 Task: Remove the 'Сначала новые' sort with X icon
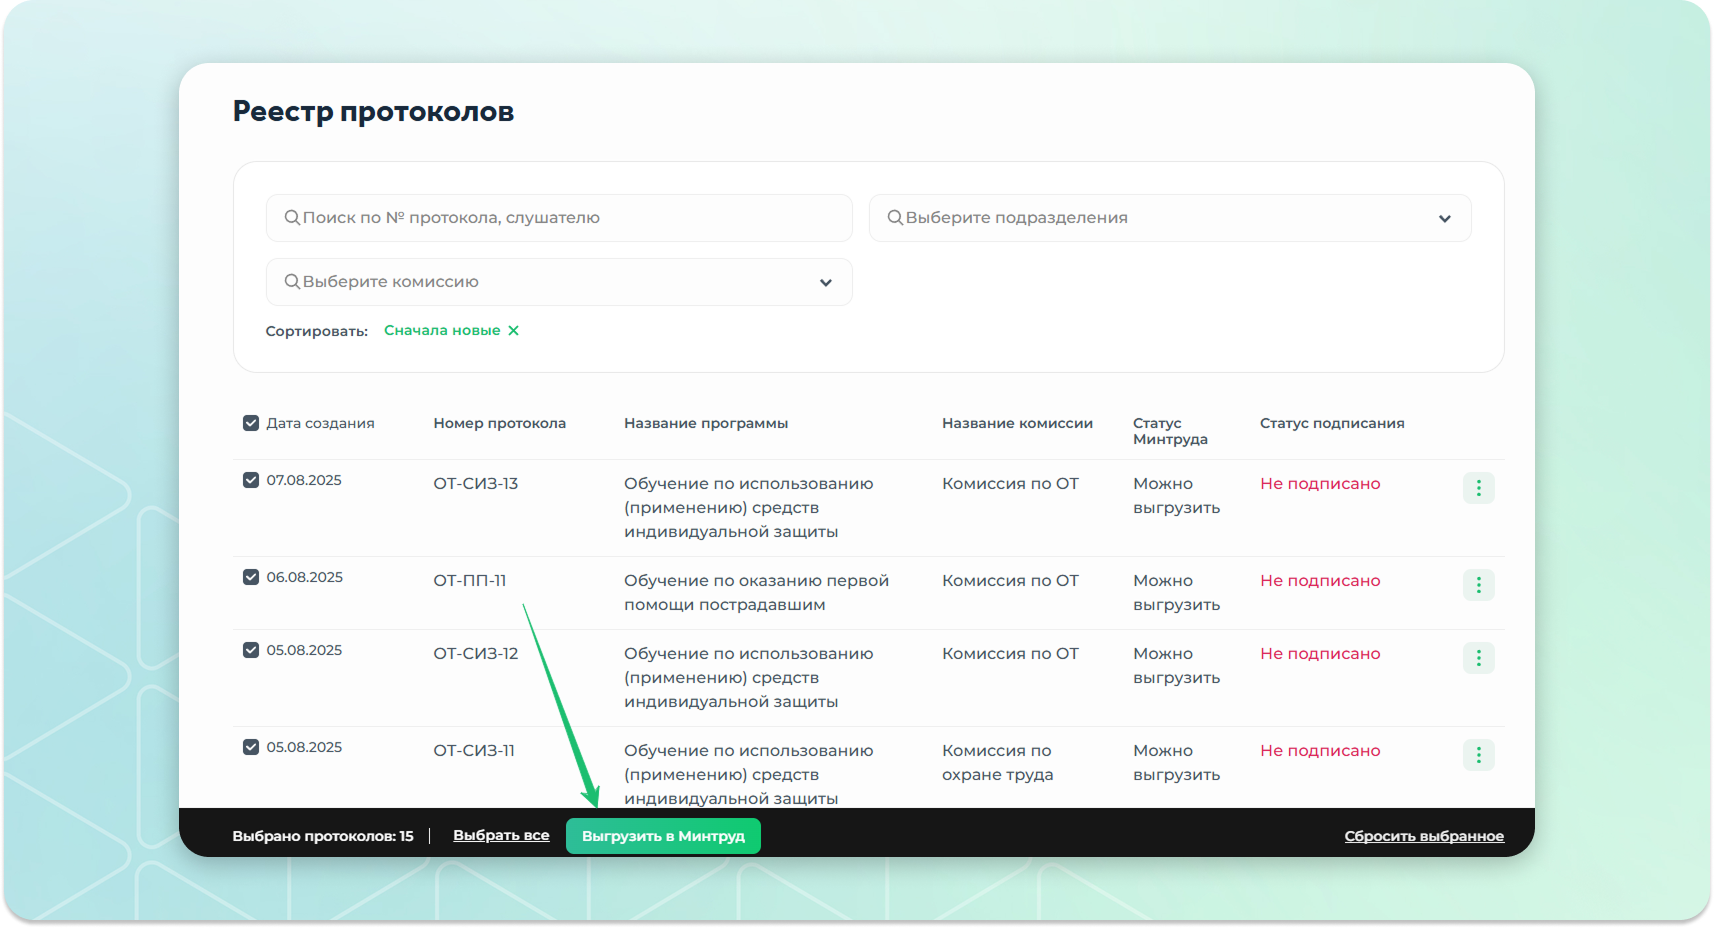click(513, 331)
